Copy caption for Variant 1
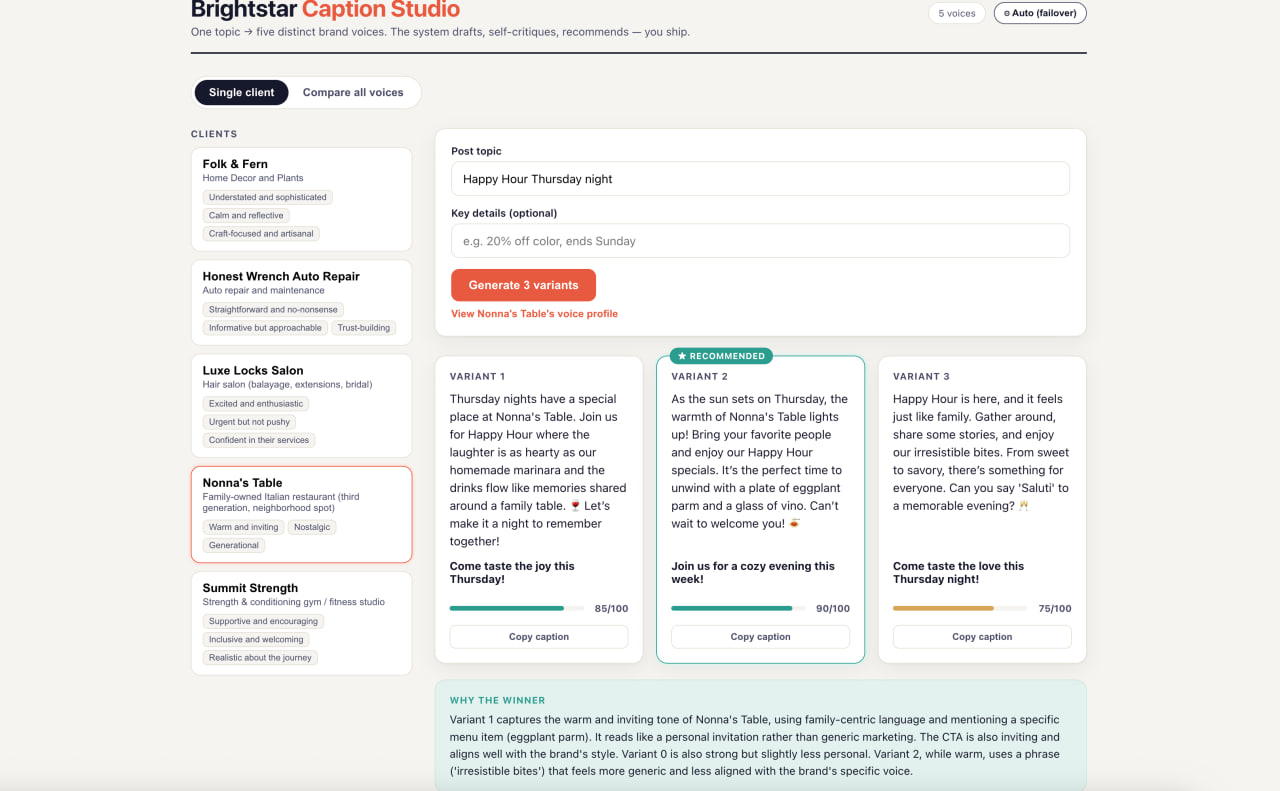 click(x=539, y=637)
